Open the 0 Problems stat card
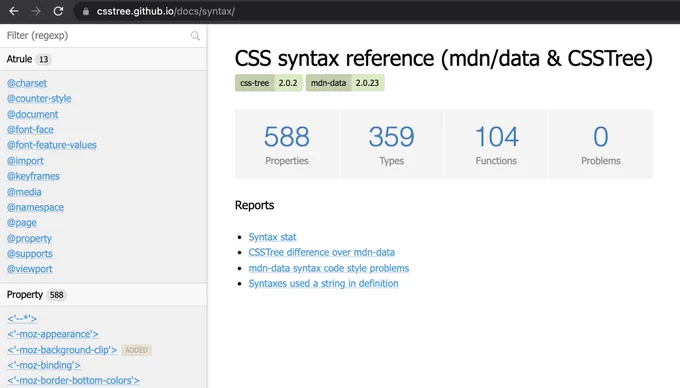 (x=601, y=144)
